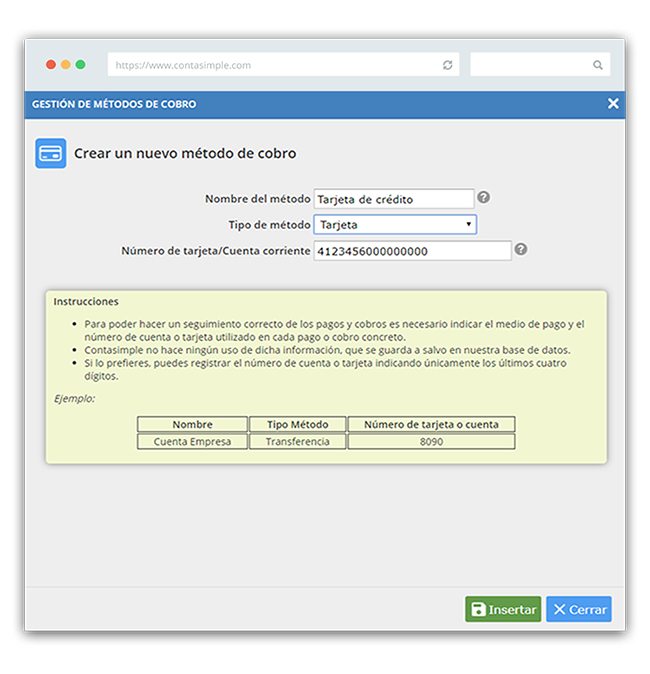The width and height of the screenshot is (650, 674).
Task: Click the Tipo Método table header
Action: click(297, 424)
